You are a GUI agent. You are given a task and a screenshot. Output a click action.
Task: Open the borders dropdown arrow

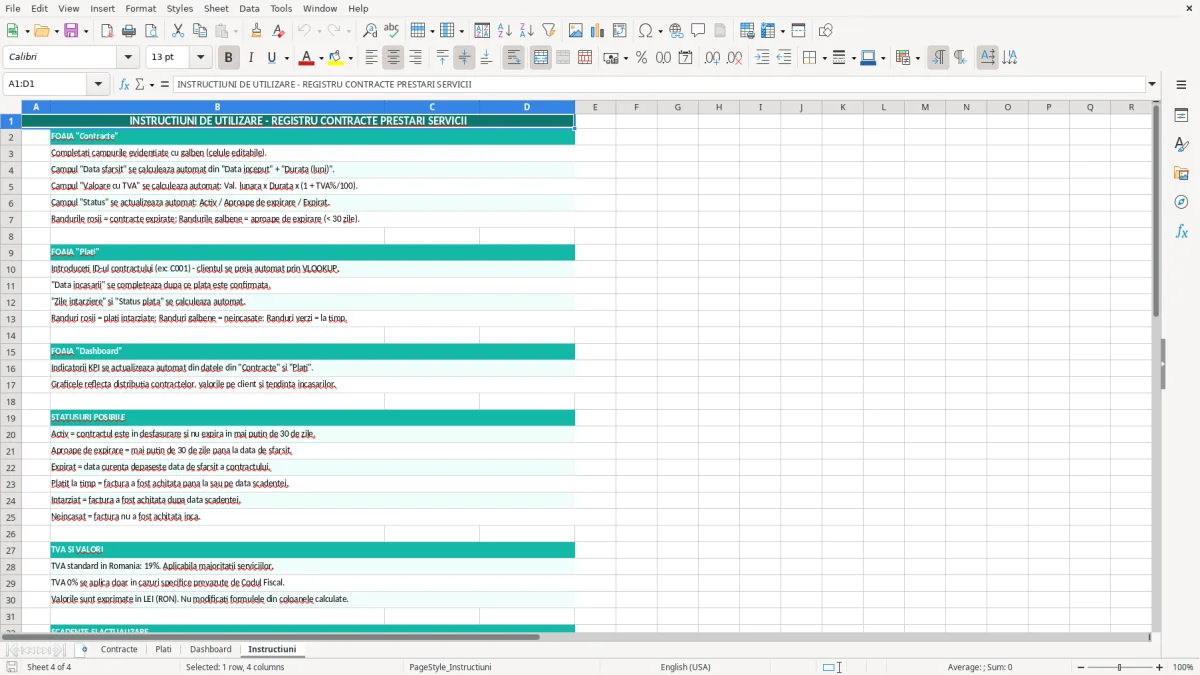[824, 58]
